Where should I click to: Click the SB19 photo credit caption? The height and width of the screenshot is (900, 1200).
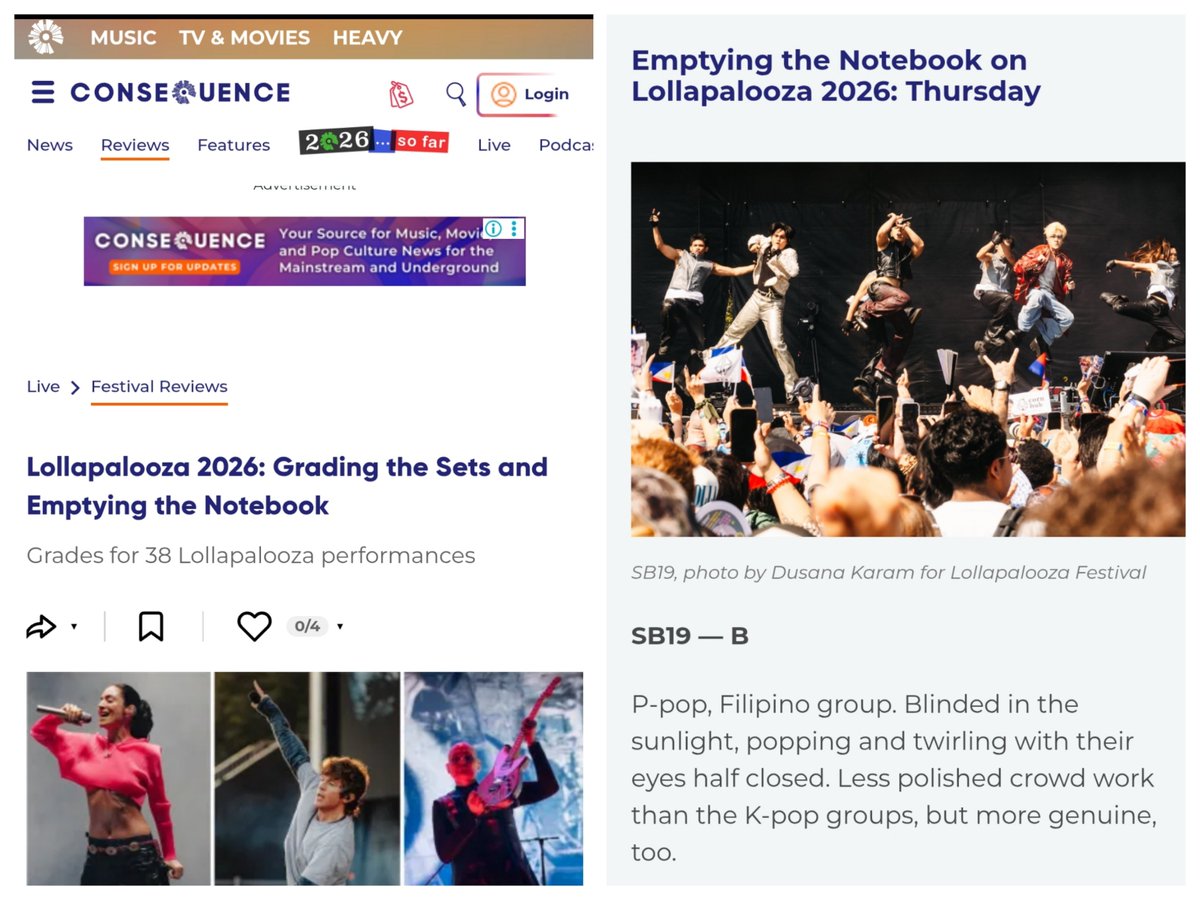[888, 573]
